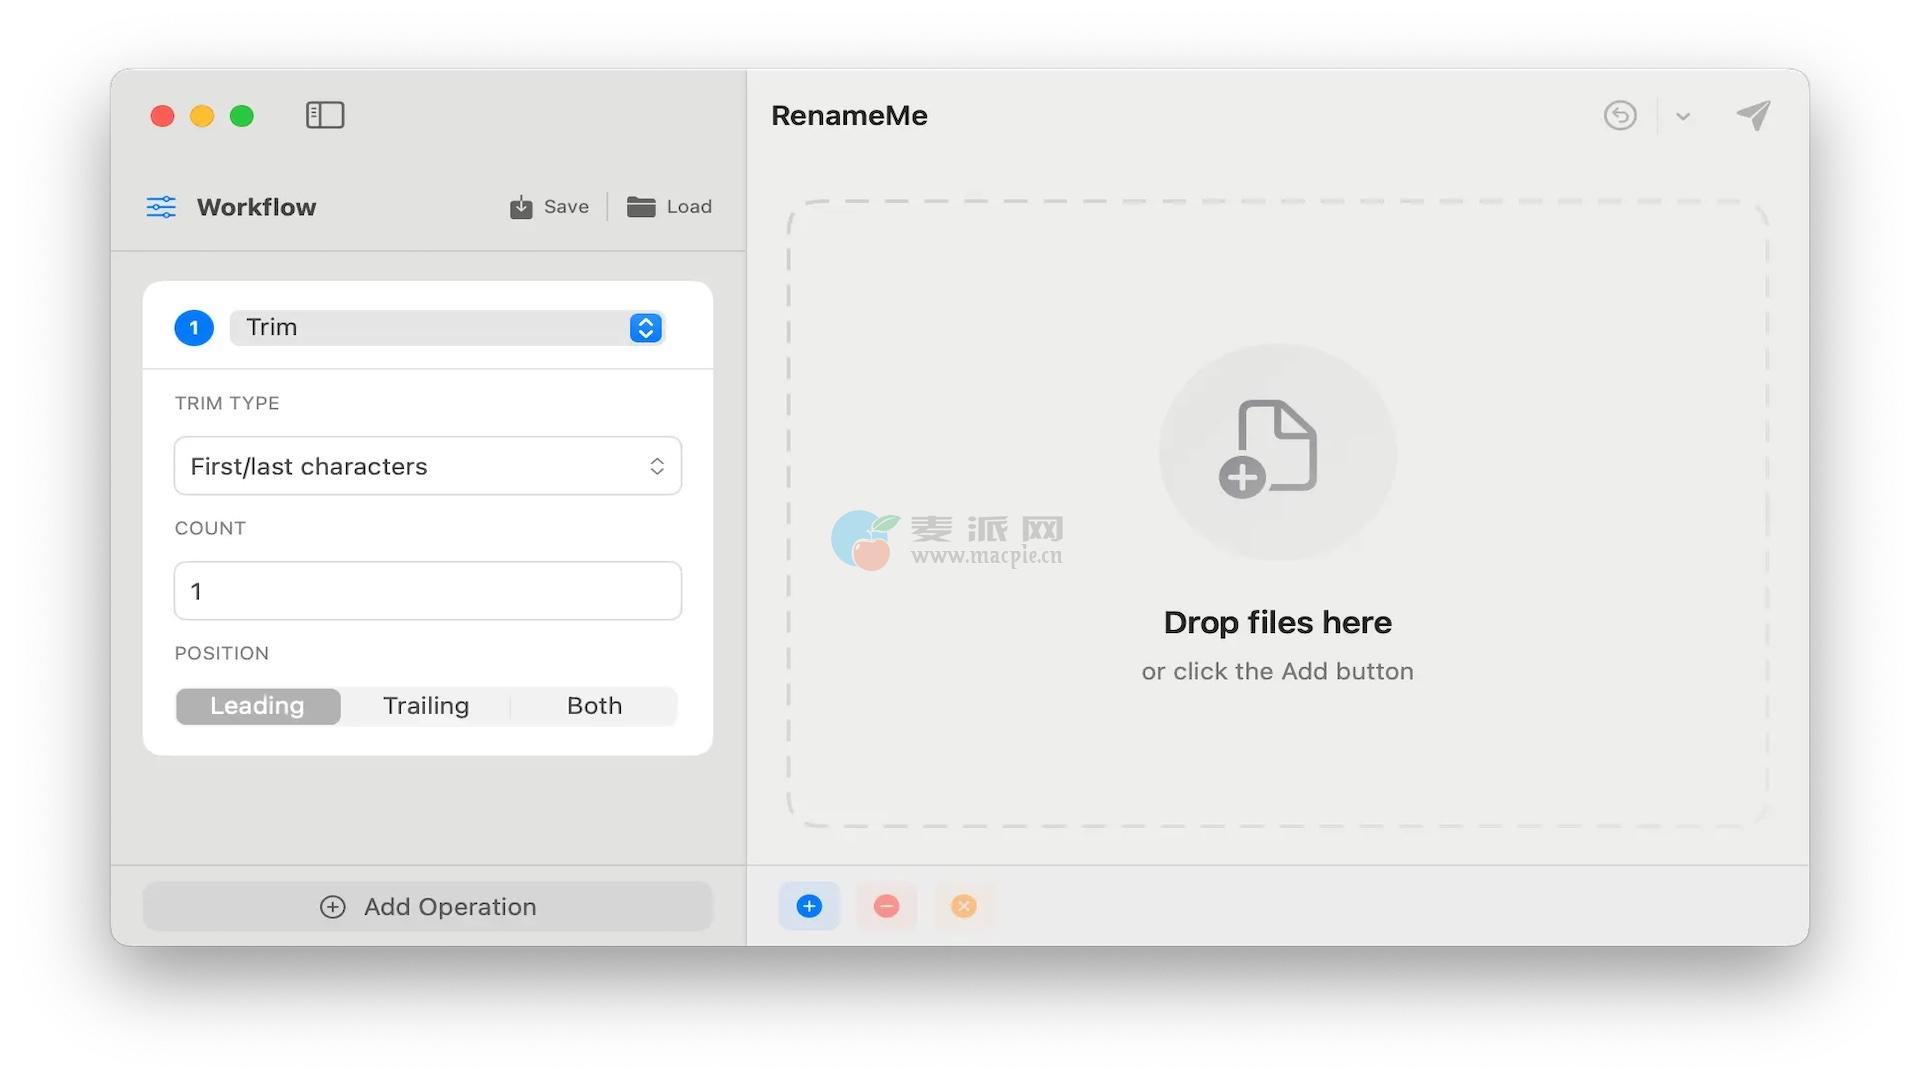This screenshot has width=1920, height=1080.
Task: Expand the chevron next to undo
Action: click(x=1683, y=117)
